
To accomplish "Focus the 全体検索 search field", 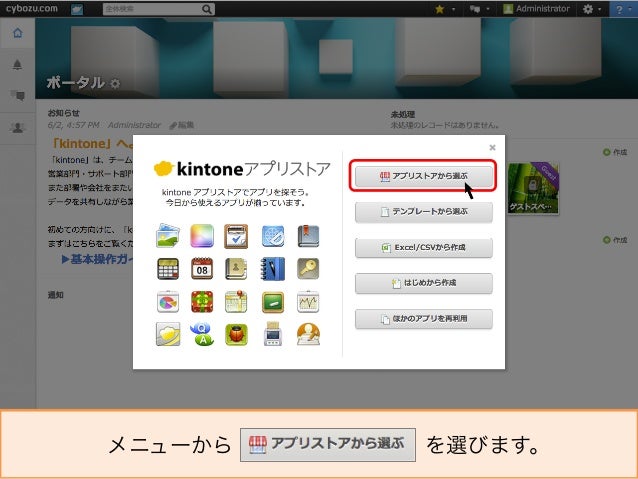I will 152,9.
